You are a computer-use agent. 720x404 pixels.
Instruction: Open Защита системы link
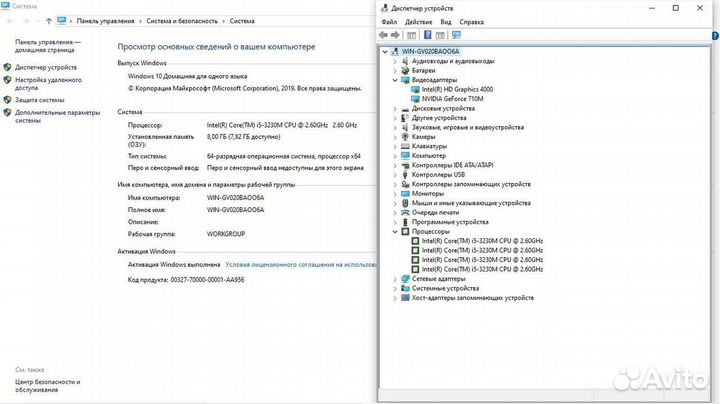point(39,100)
